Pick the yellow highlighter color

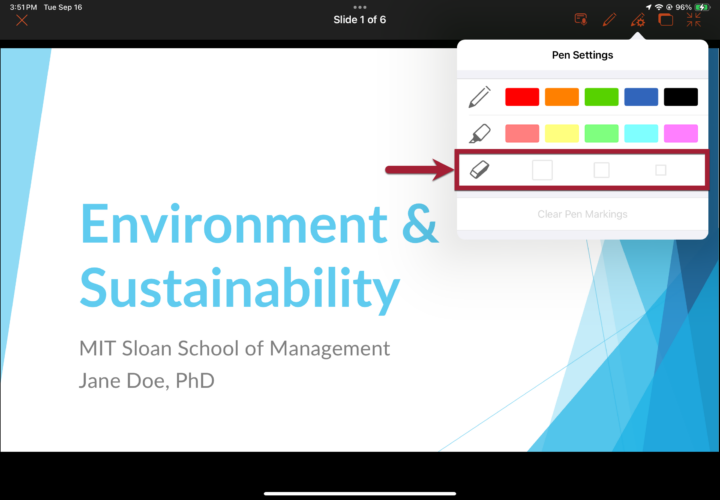point(562,133)
